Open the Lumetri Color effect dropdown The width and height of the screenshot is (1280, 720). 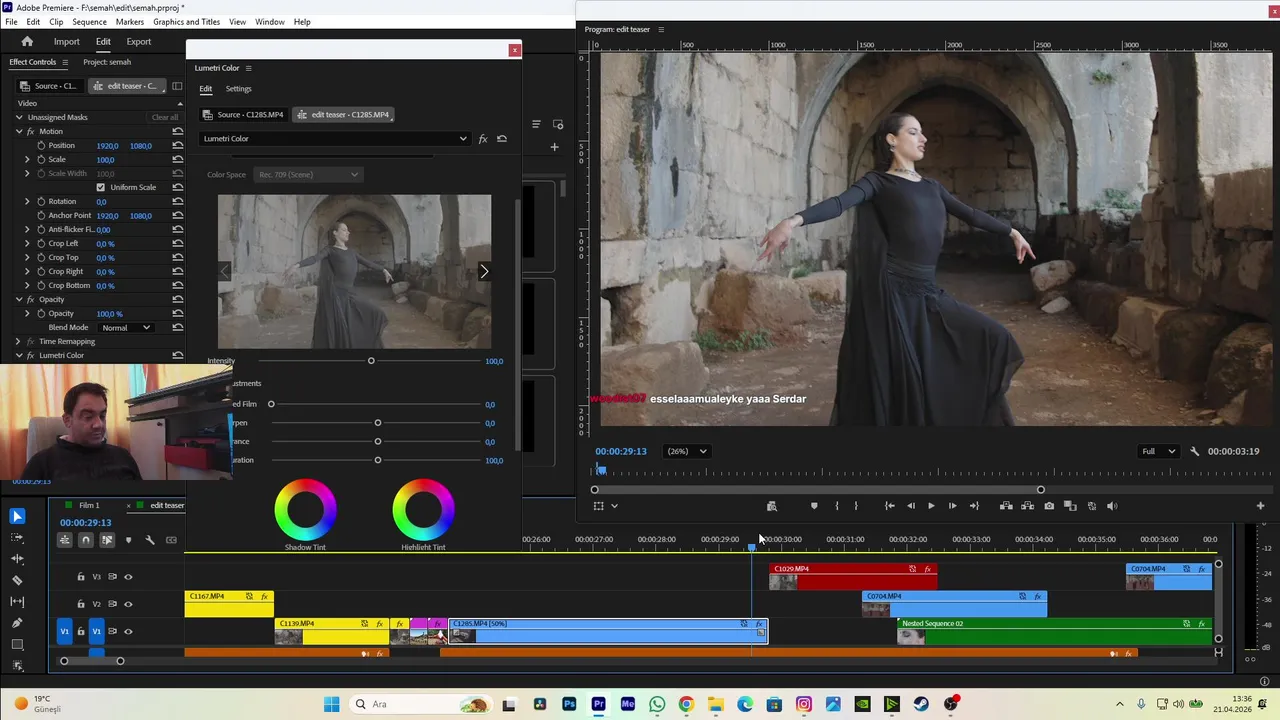[334, 139]
